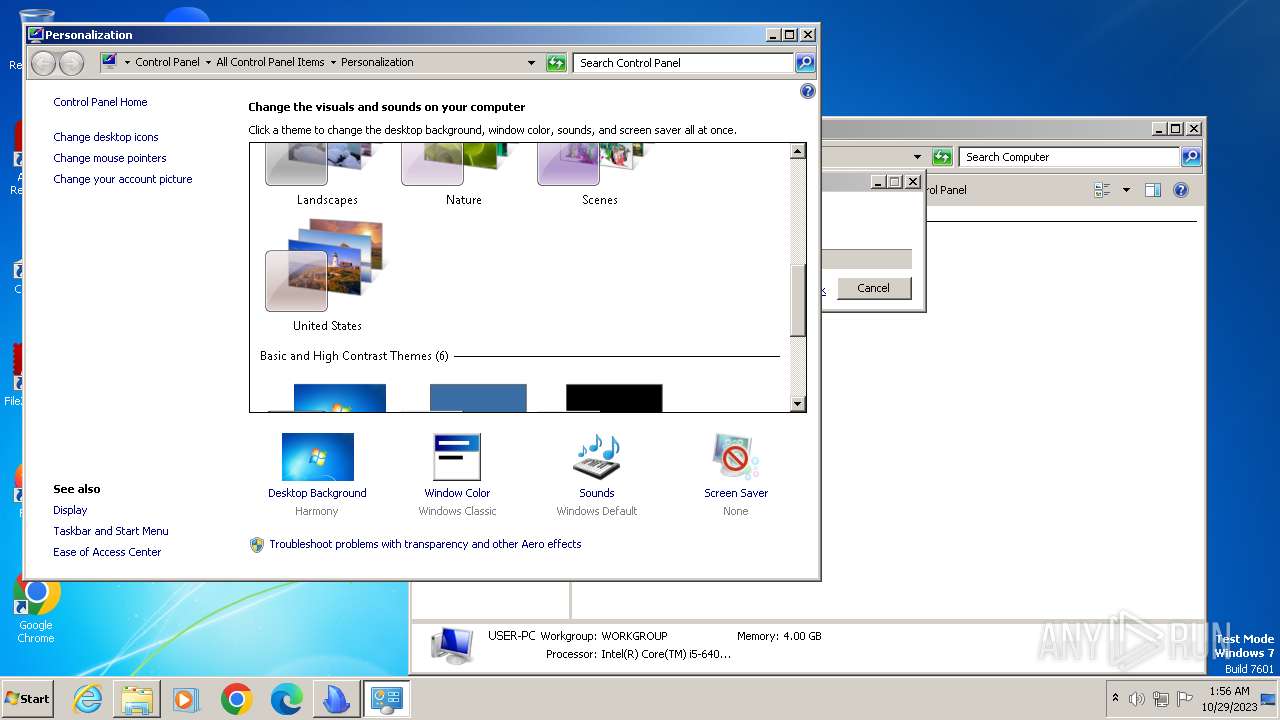The height and width of the screenshot is (720, 1280).
Task: Open Change your account picture link
Action: point(123,179)
